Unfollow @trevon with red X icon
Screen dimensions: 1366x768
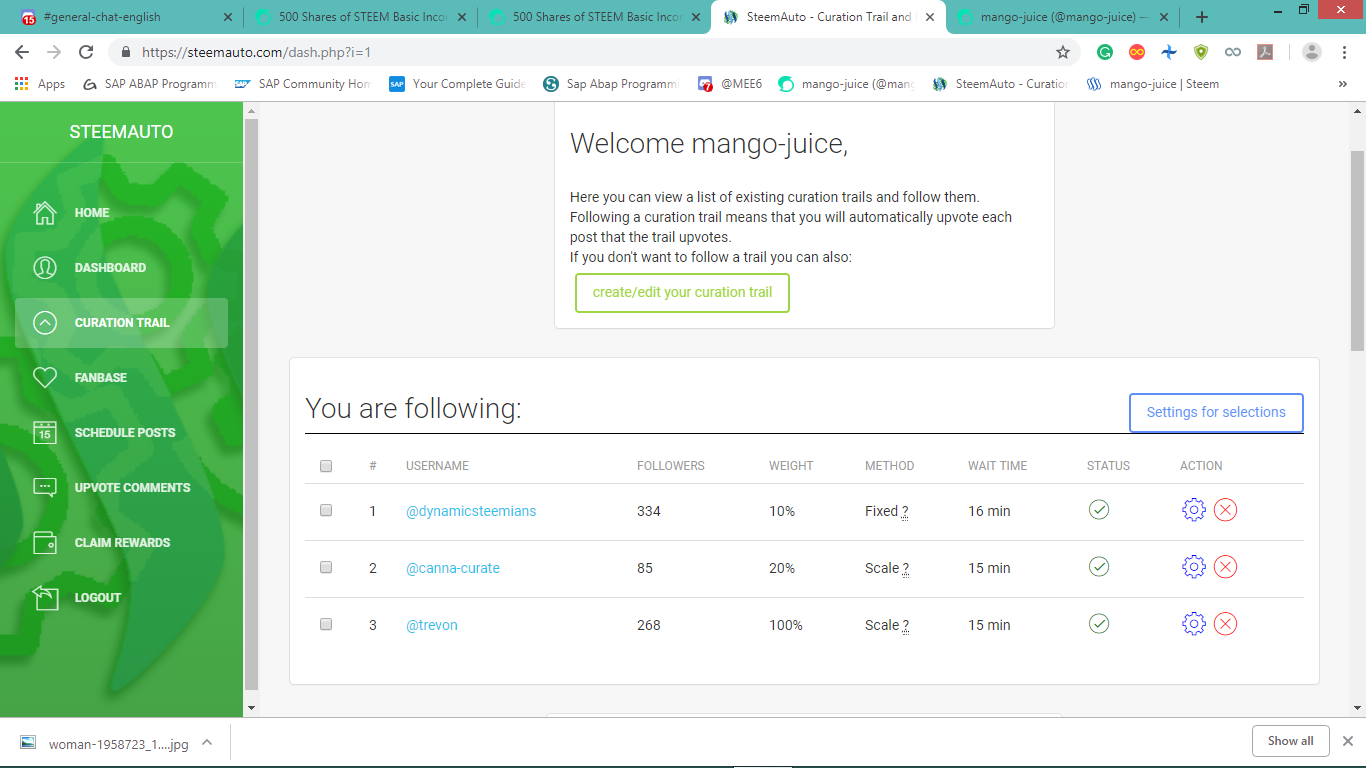[x=1225, y=624]
